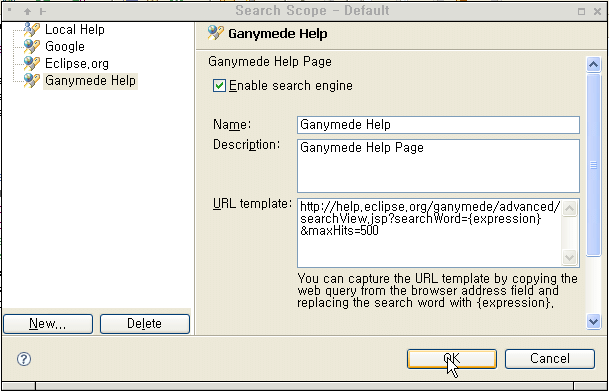
Task: Select Ganymede Help in the engine list
Action: [90, 80]
